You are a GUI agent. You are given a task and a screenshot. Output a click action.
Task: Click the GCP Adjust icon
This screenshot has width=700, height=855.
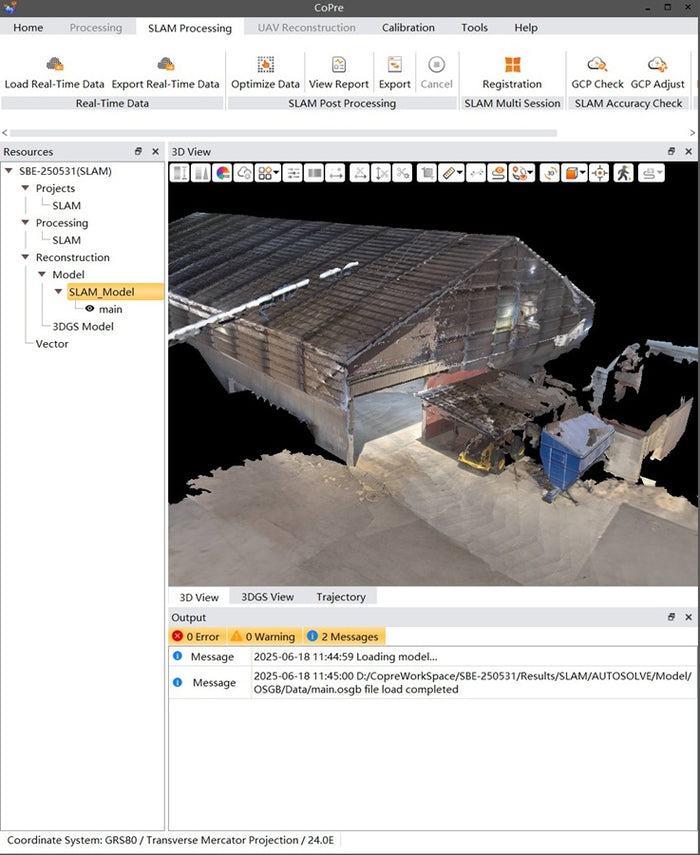point(657,66)
